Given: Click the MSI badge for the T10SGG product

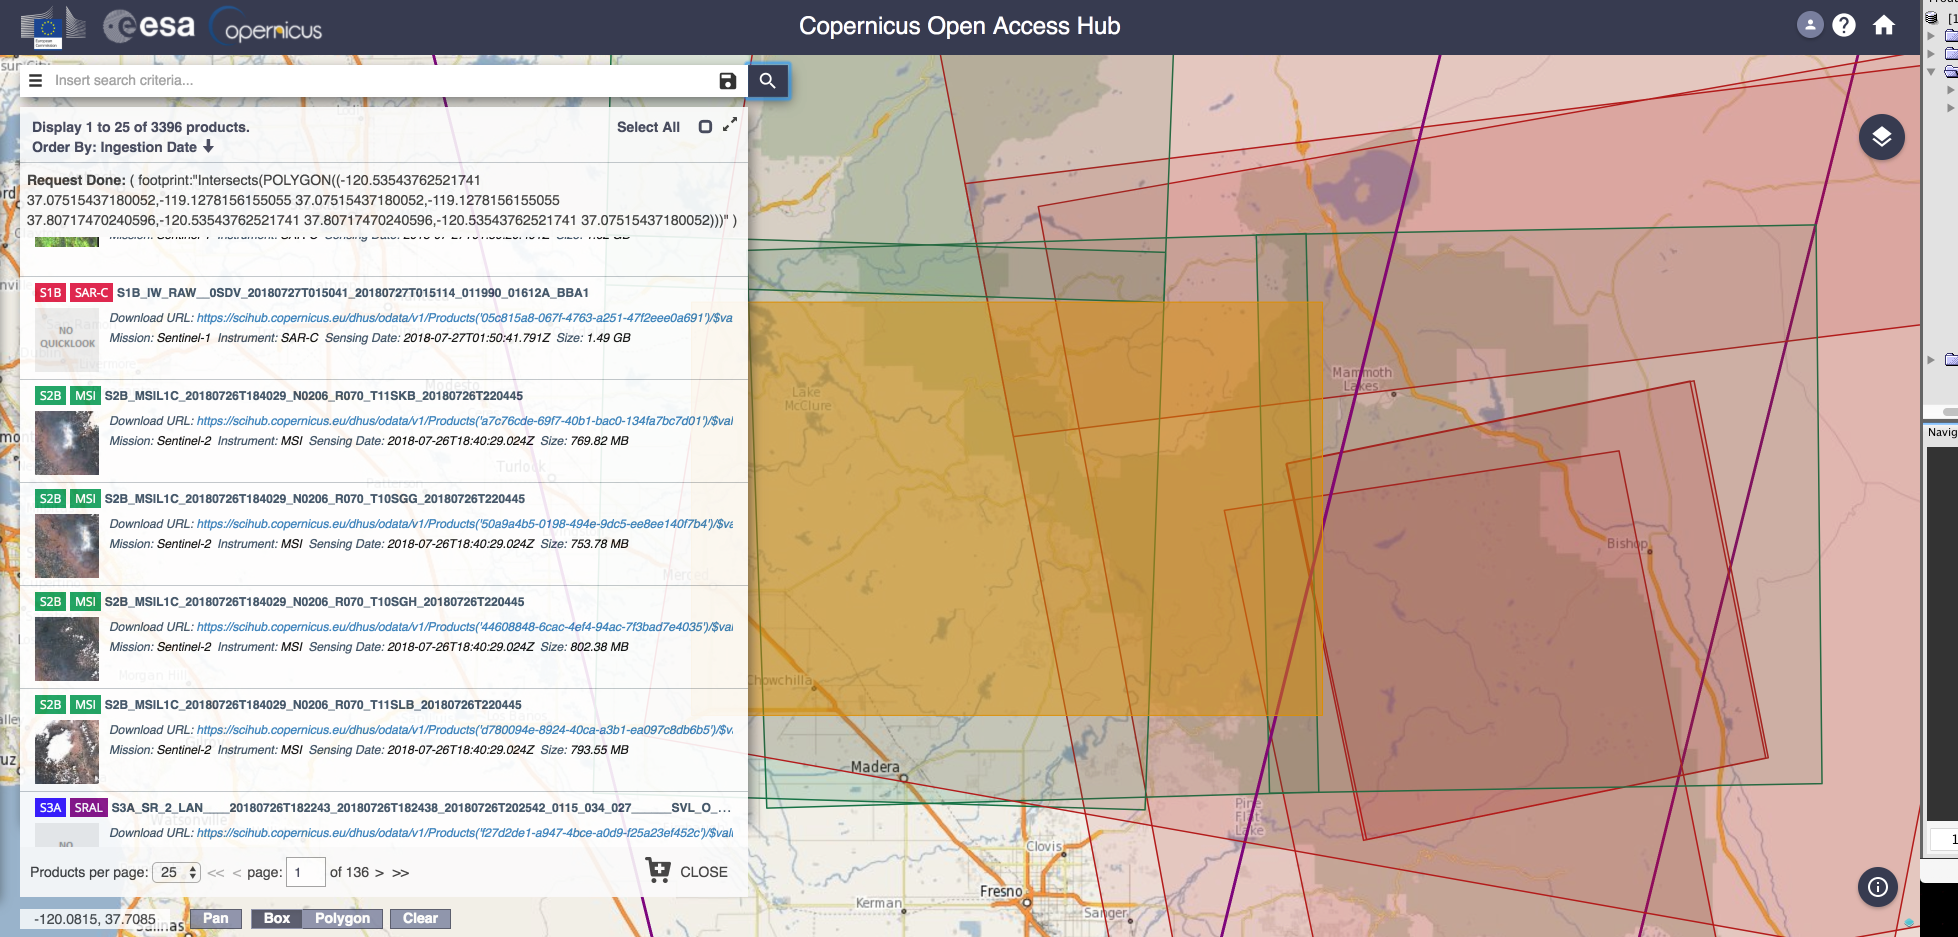Looking at the screenshot, I should pos(86,499).
